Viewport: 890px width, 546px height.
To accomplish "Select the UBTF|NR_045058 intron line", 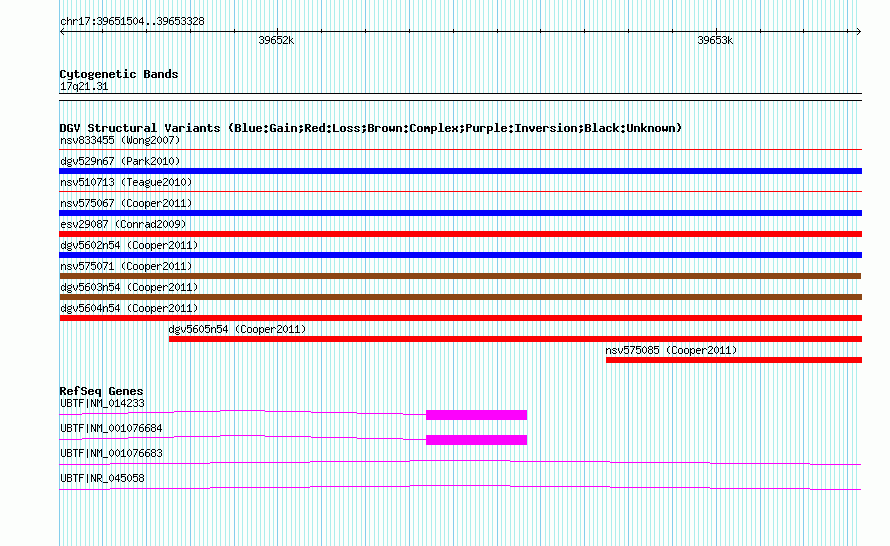I will tap(460, 488).
